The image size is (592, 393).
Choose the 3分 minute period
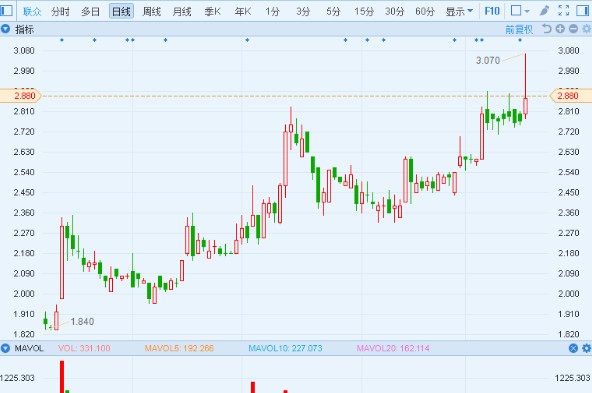(x=303, y=11)
